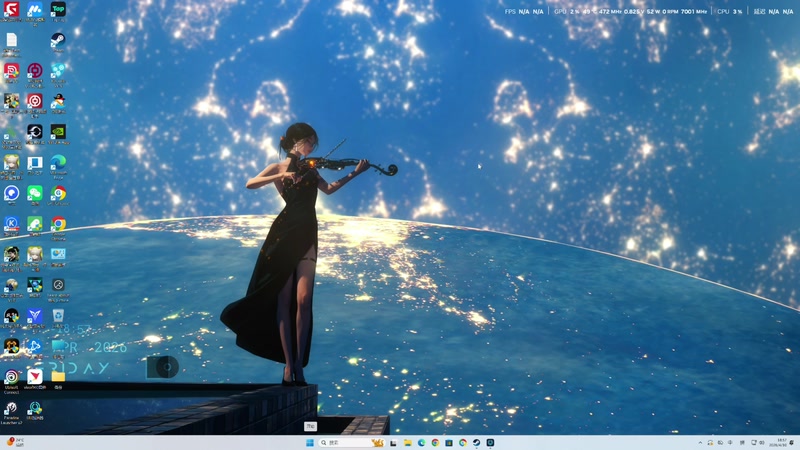Open the weather widget in the taskbar
The width and height of the screenshot is (800, 450).
click(x=15, y=442)
